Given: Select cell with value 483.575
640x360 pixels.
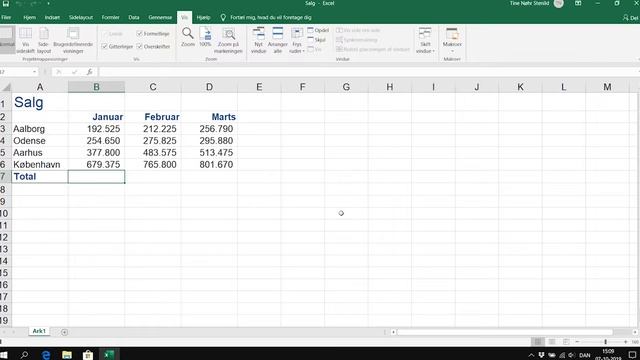Looking at the screenshot, I should pyautogui.click(x=153, y=153).
